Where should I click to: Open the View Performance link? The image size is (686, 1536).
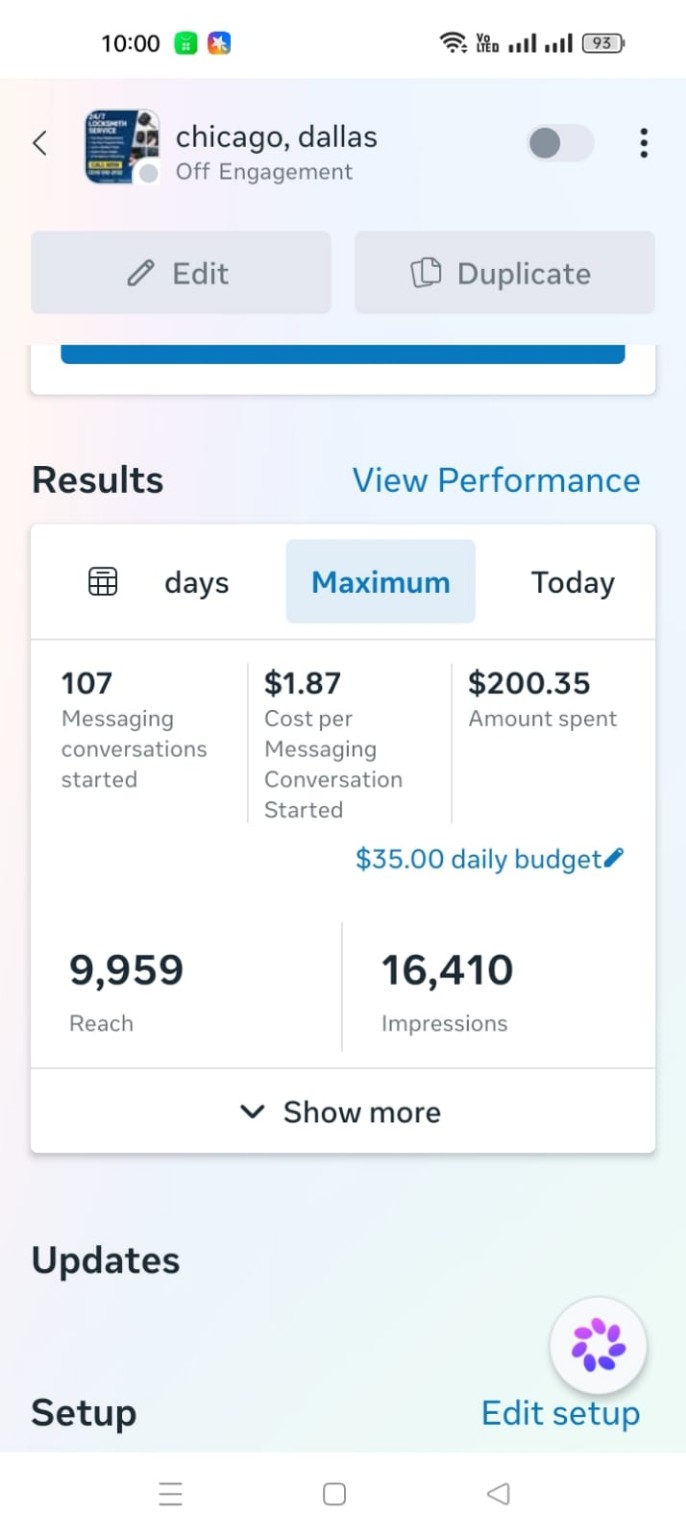tap(496, 480)
